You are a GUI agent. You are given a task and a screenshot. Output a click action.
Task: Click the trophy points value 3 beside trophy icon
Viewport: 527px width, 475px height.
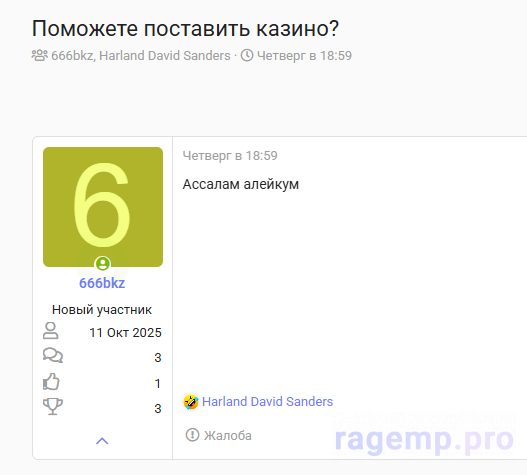(158, 408)
